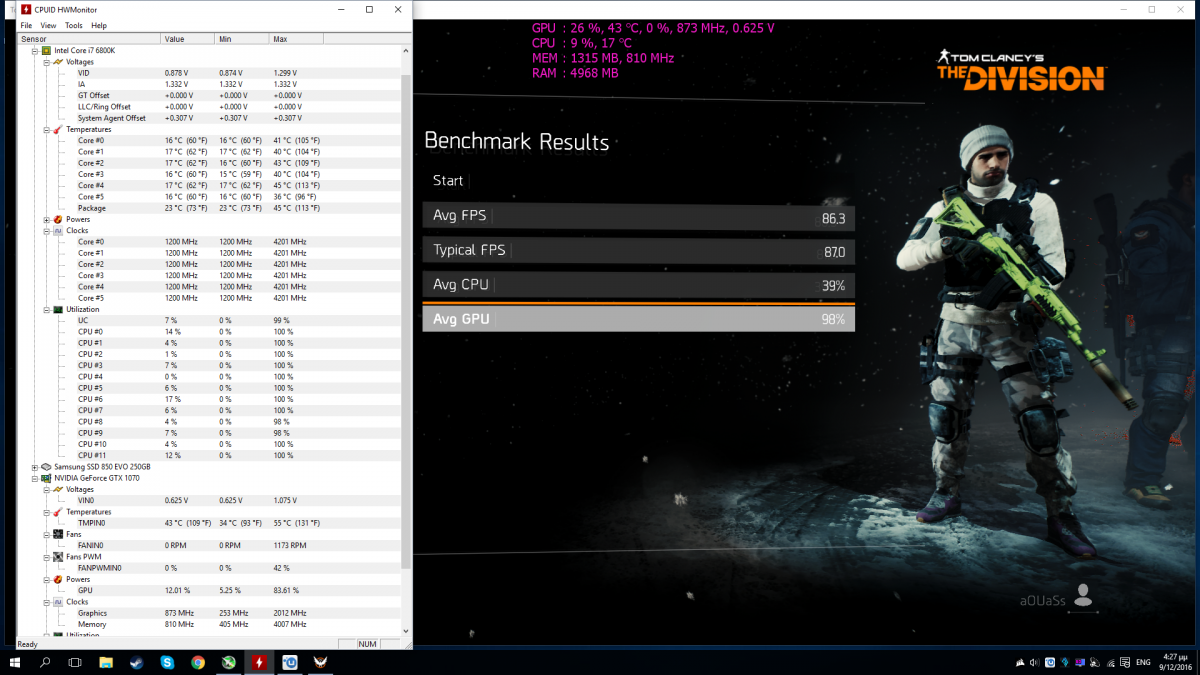This screenshot has height=675, width=1200.
Task: Click the GPU Voltages lightning icon
Action: (x=57, y=489)
